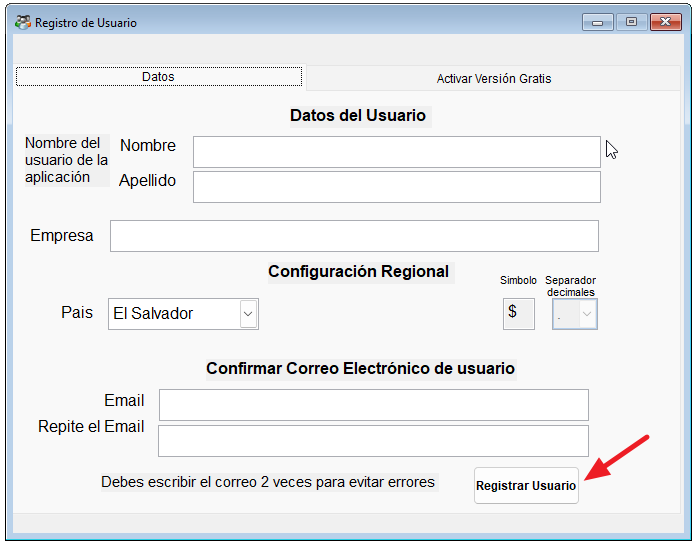Click the Configuración Regional heading
Viewport: 698px width, 544px height.
click(359, 272)
